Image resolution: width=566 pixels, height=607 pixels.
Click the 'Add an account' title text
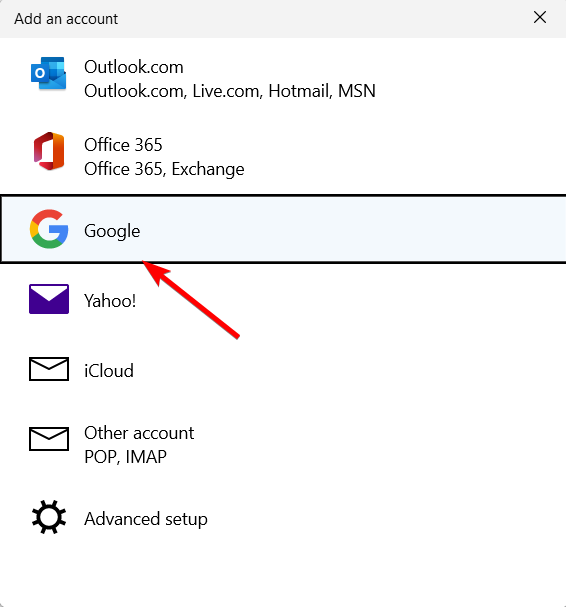66,19
